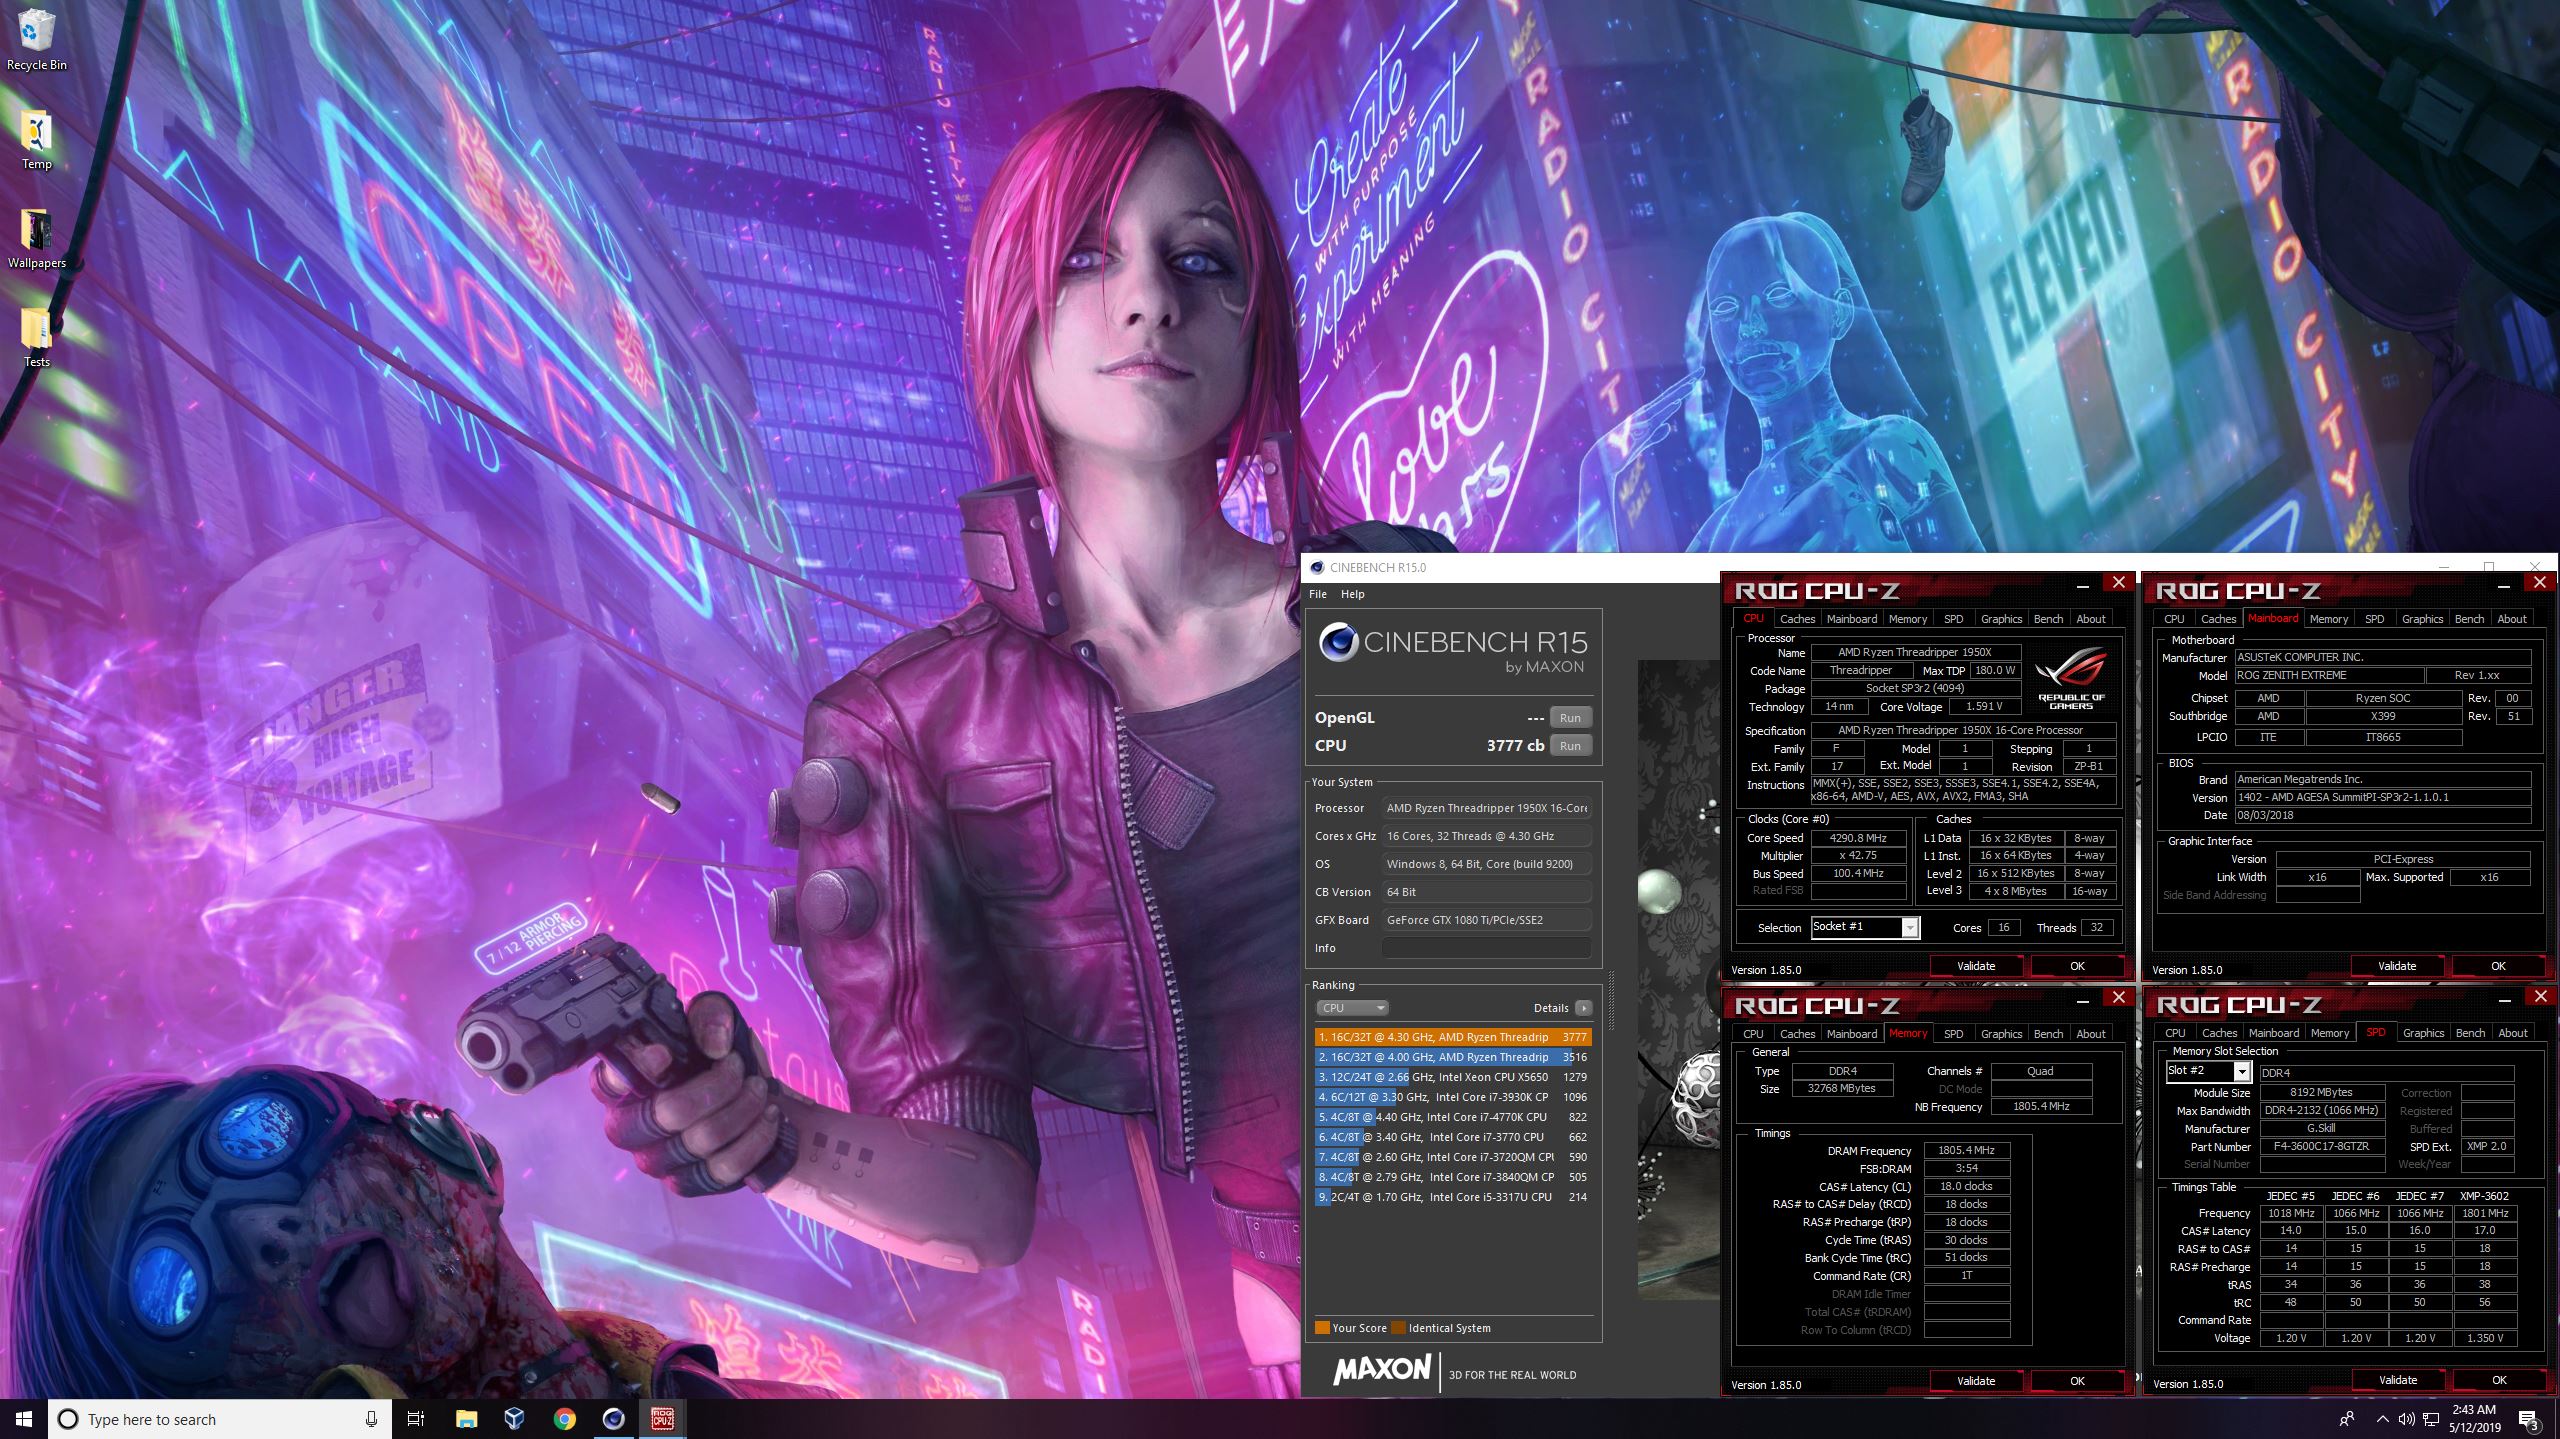Switch to Bench tab in CPU window

tap(2048, 619)
